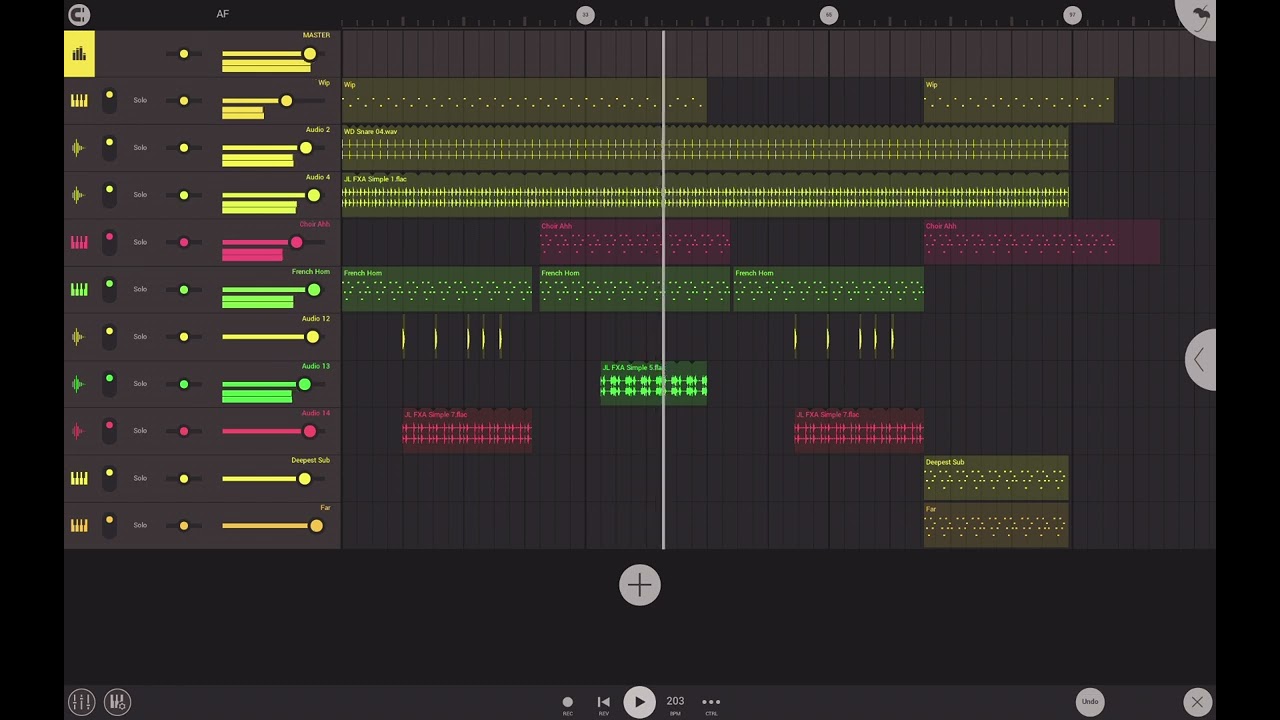Toggle mute switch on Audio 13 track
The width and height of the screenshot is (1280, 720).
pos(109,383)
